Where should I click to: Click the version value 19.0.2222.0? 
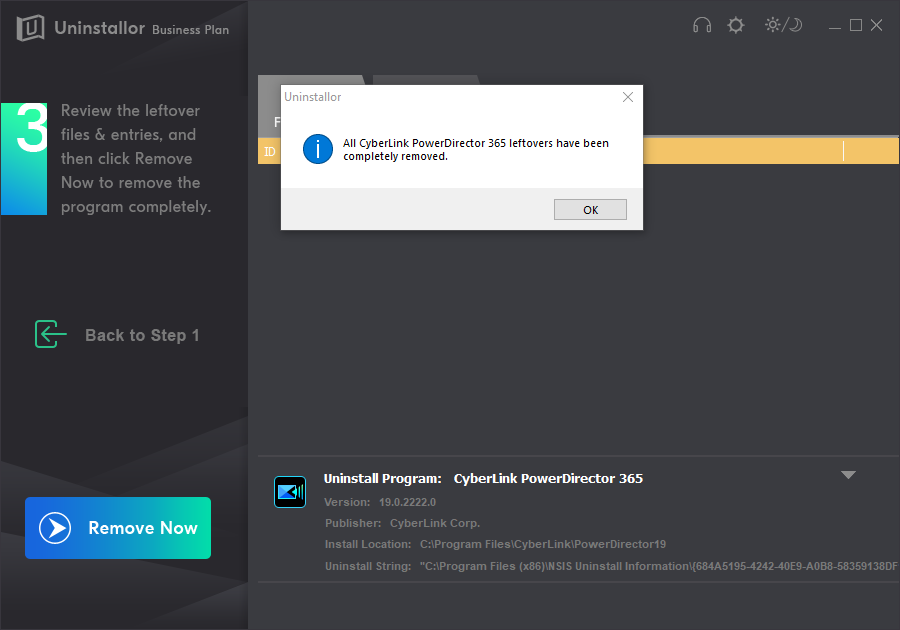coord(408,502)
